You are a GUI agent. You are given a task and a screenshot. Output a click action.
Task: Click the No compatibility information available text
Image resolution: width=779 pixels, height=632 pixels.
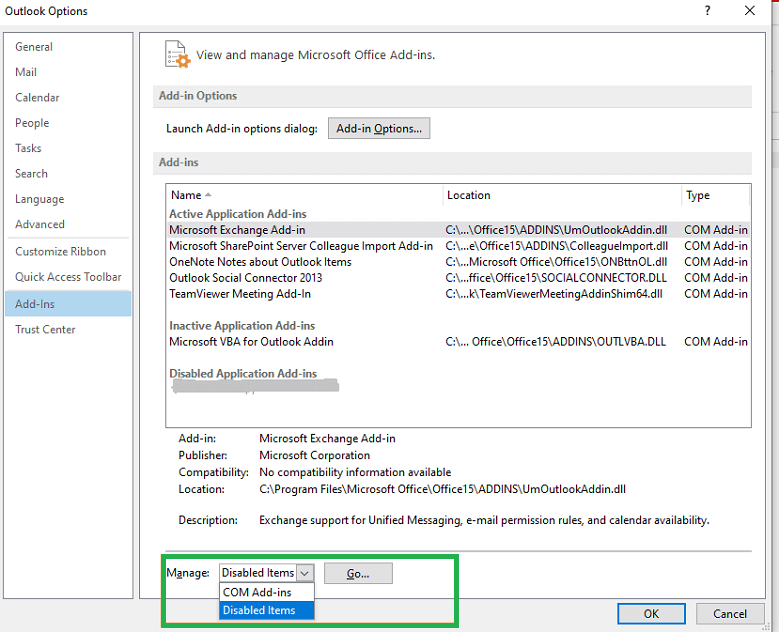[355, 472]
